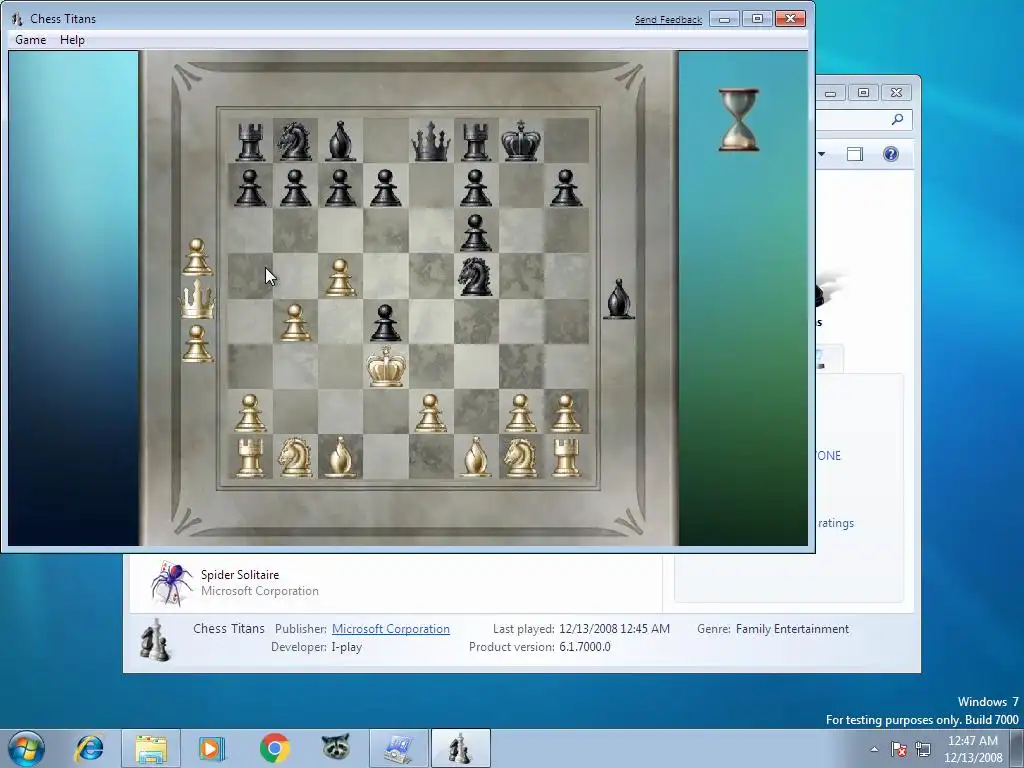Open the Help menu

72,40
